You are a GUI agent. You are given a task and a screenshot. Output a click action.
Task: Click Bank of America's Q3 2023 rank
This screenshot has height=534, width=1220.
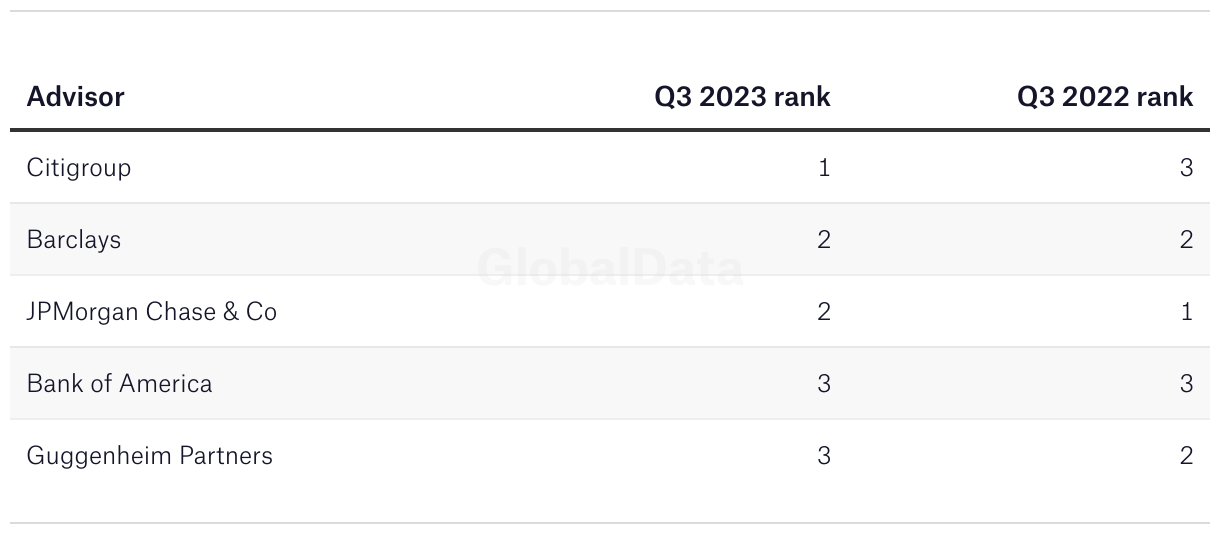(823, 384)
